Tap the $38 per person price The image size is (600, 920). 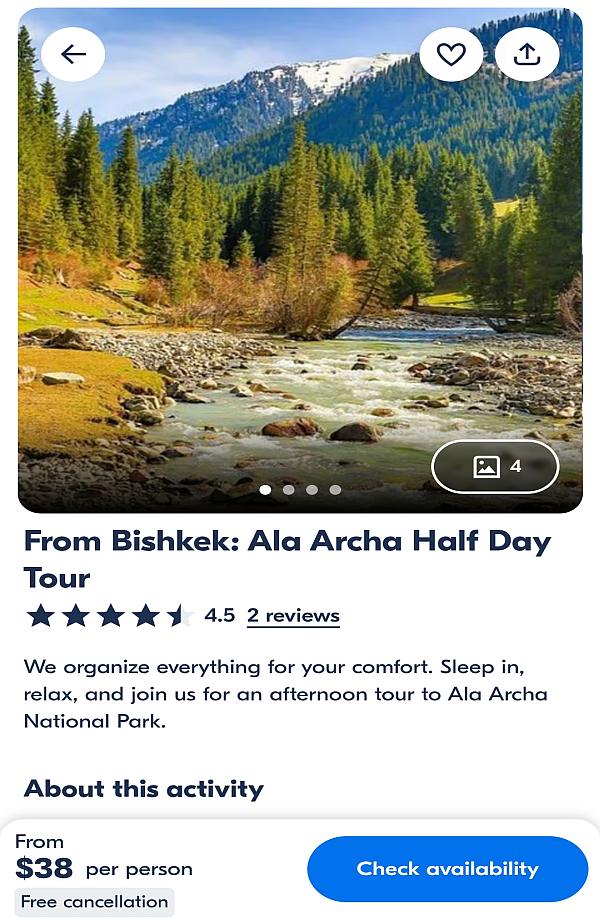point(104,868)
